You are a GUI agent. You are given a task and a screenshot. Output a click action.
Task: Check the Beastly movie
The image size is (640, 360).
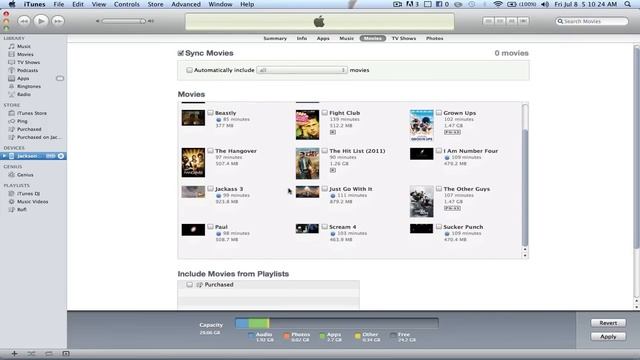pyautogui.click(x=211, y=113)
